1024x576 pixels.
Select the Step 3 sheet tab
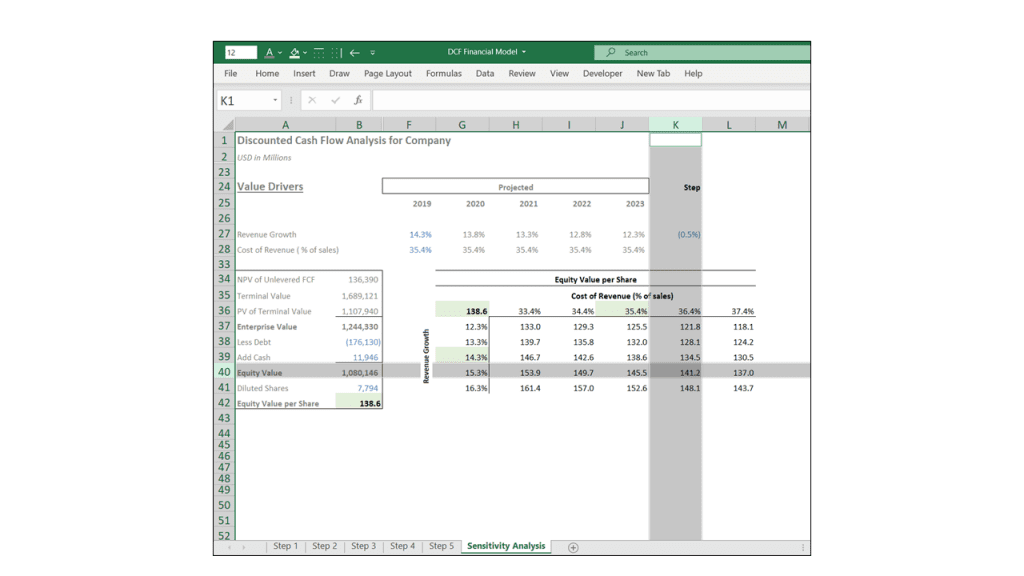tap(363, 546)
